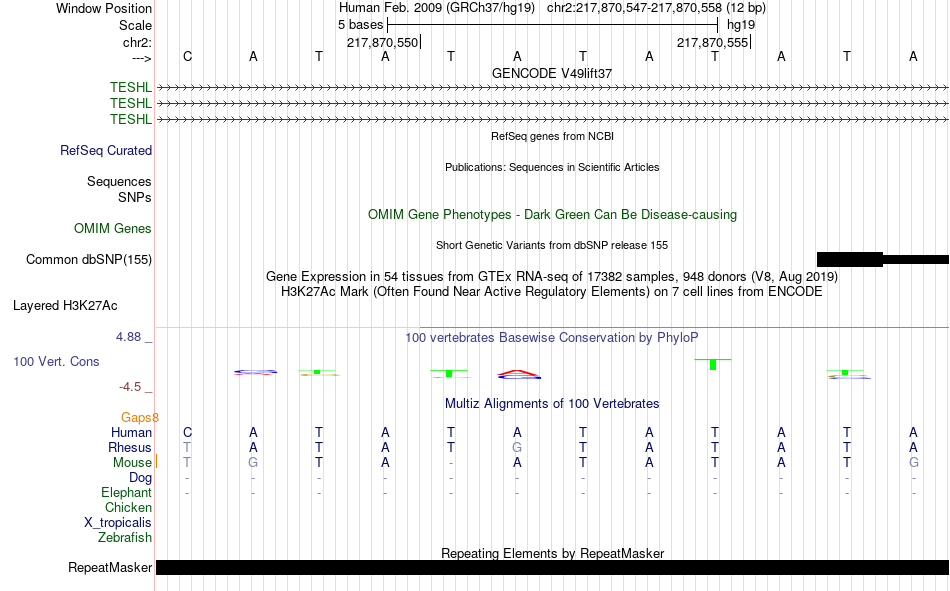Viewport: 950px width, 591px height.
Task: Click the Sequences track label
Action: tap(119, 181)
